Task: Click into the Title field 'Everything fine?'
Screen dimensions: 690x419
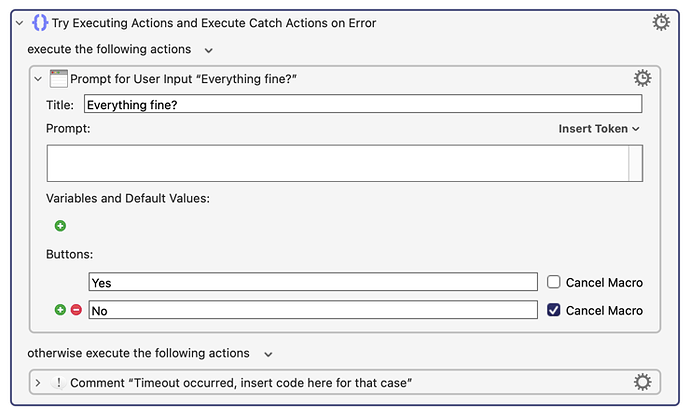Action: (363, 104)
